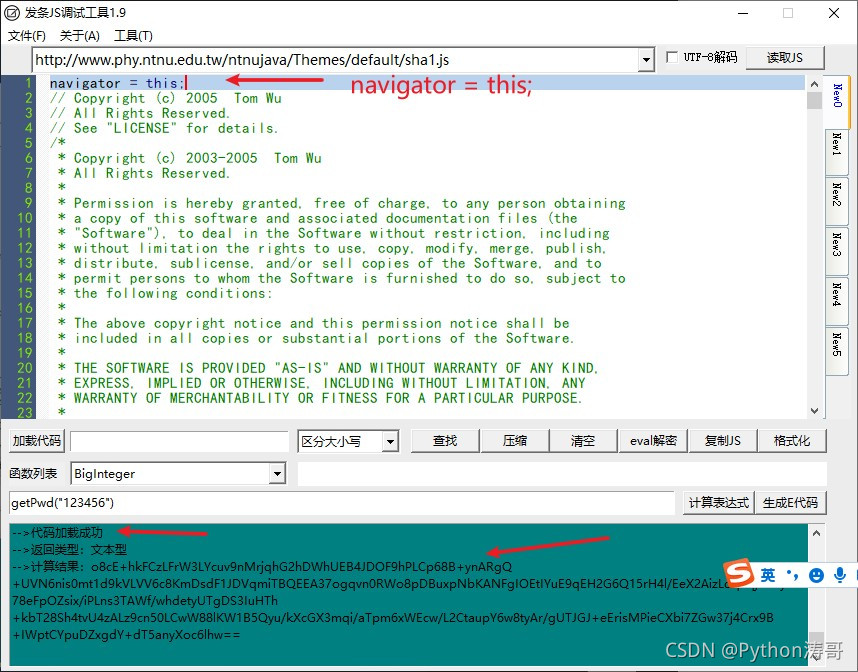Screen dimensions: 858x672
Task: Click the 生成E代码 button
Action: (791, 502)
